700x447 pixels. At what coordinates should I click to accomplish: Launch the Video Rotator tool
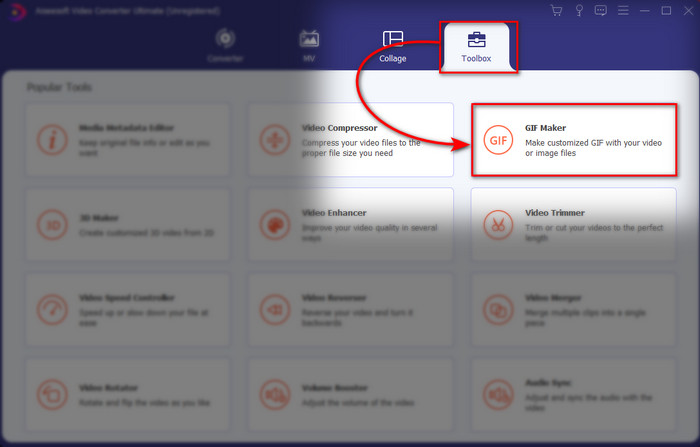click(128, 394)
